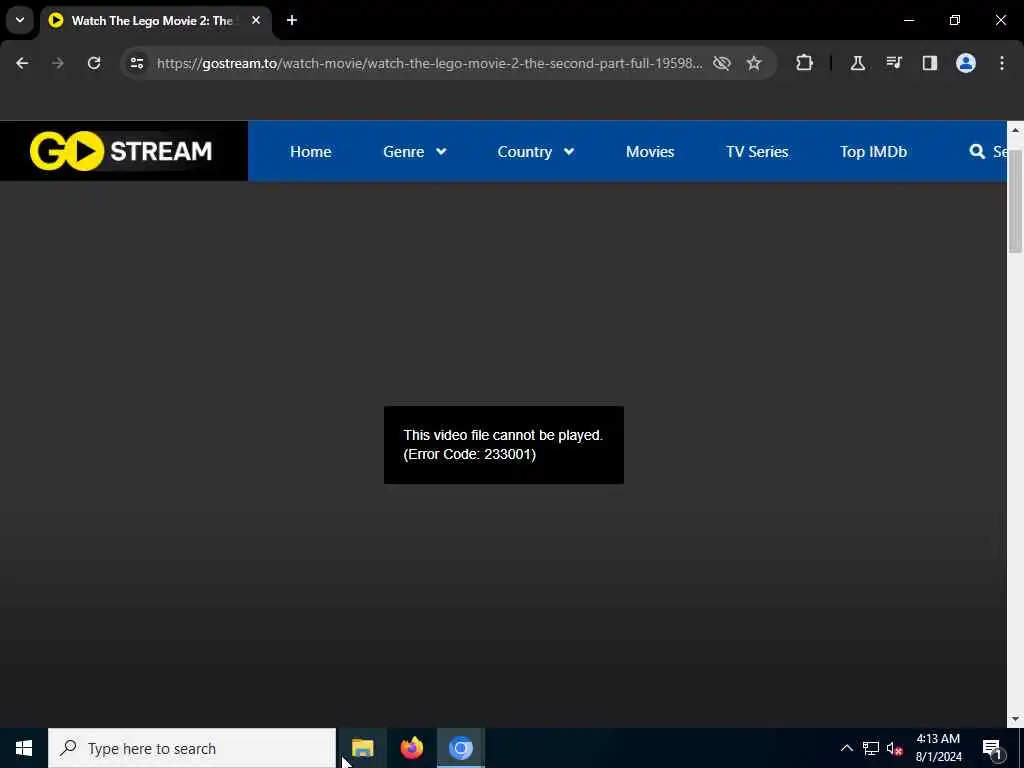The image size is (1024, 768).
Task: Open the notification center icon
Action: [x=992, y=748]
